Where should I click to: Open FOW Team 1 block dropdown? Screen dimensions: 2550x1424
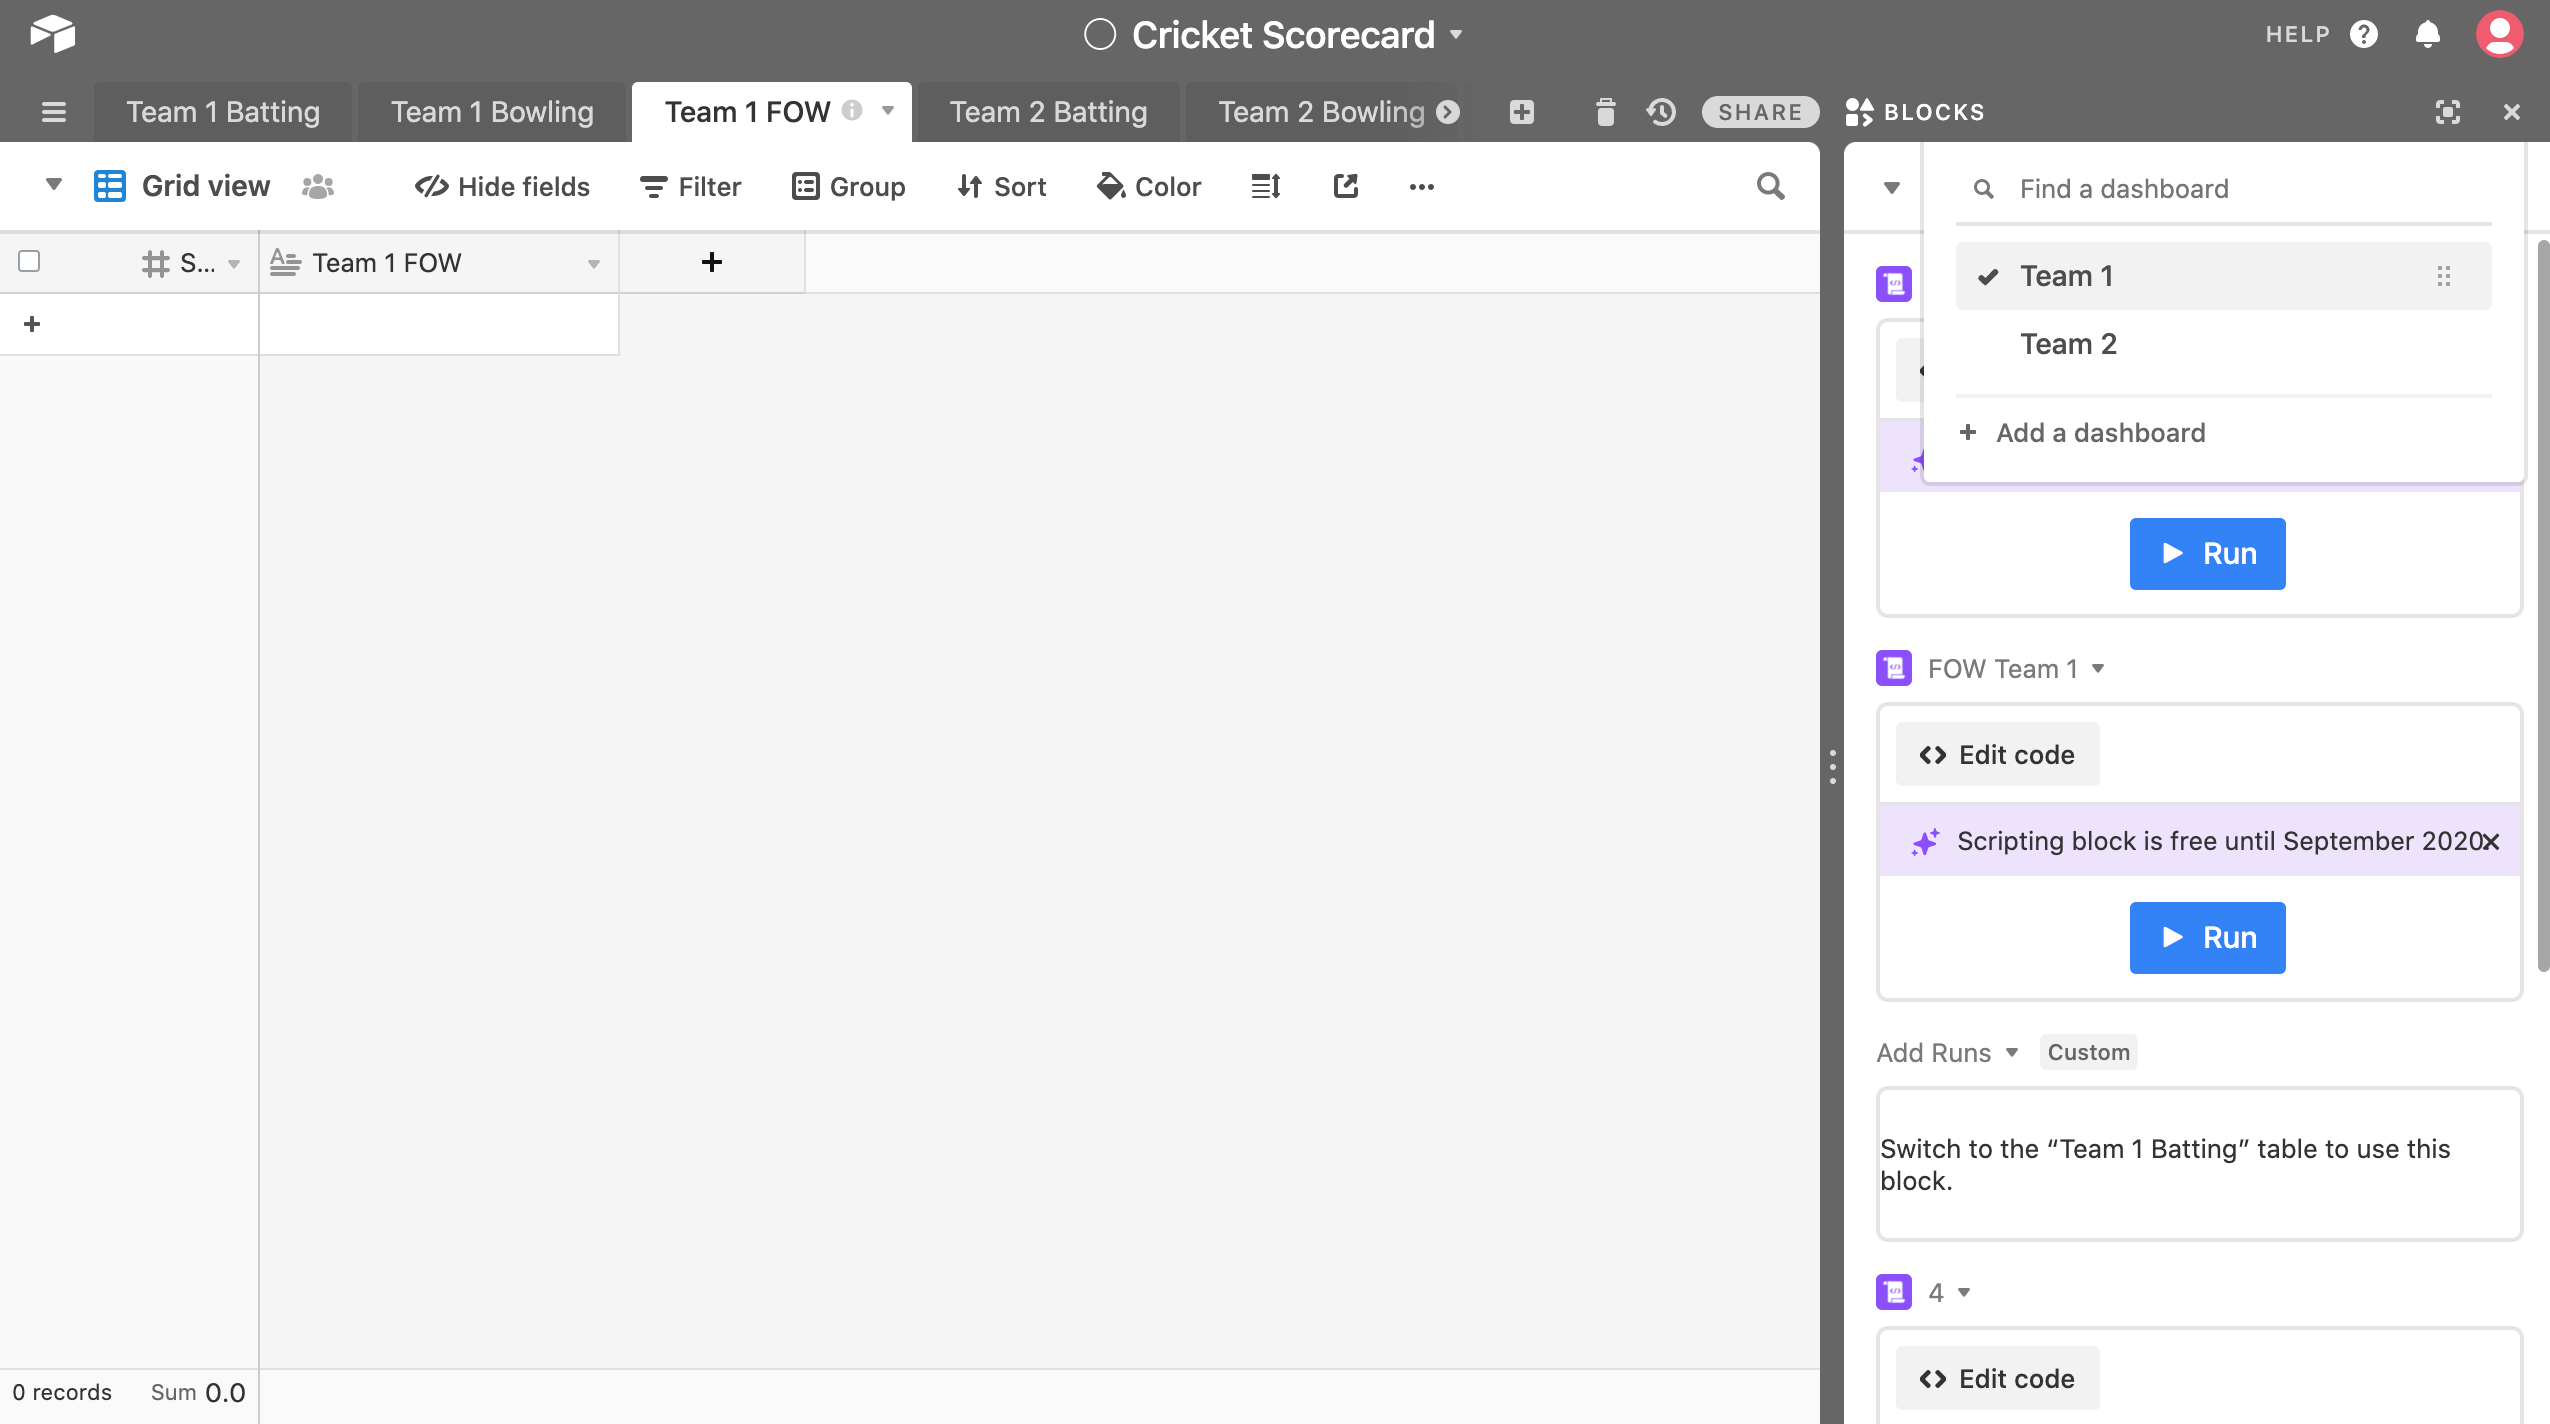click(2099, 668)
